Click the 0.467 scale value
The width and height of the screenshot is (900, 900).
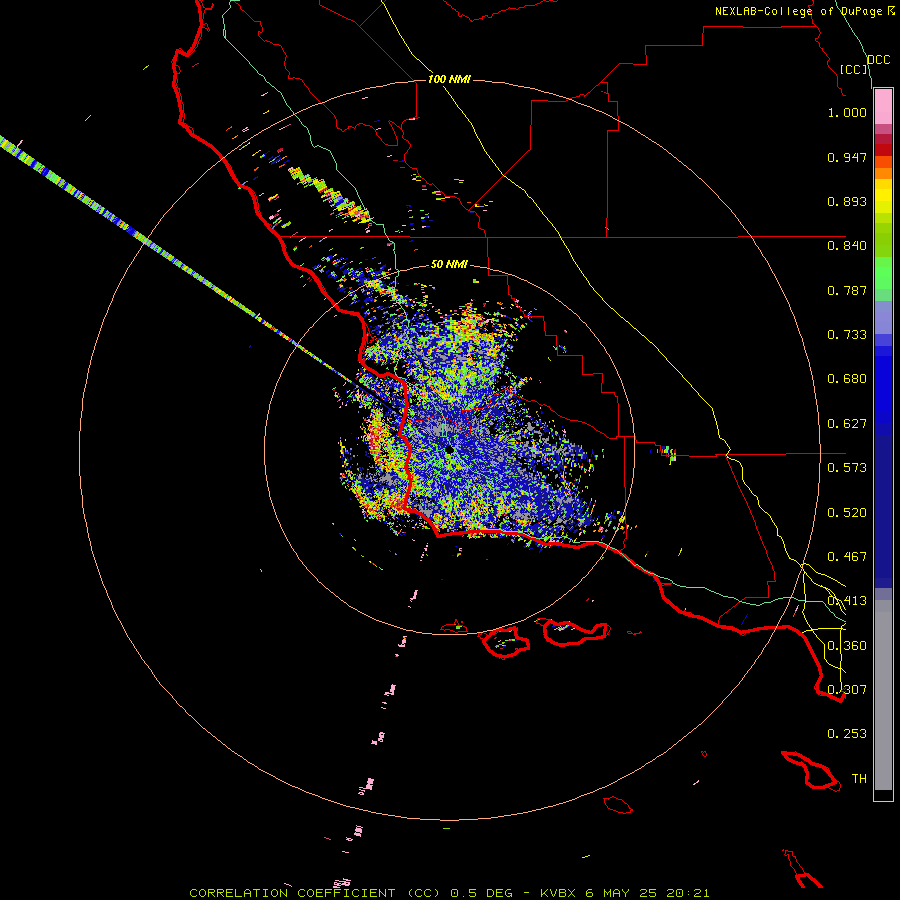847,557
